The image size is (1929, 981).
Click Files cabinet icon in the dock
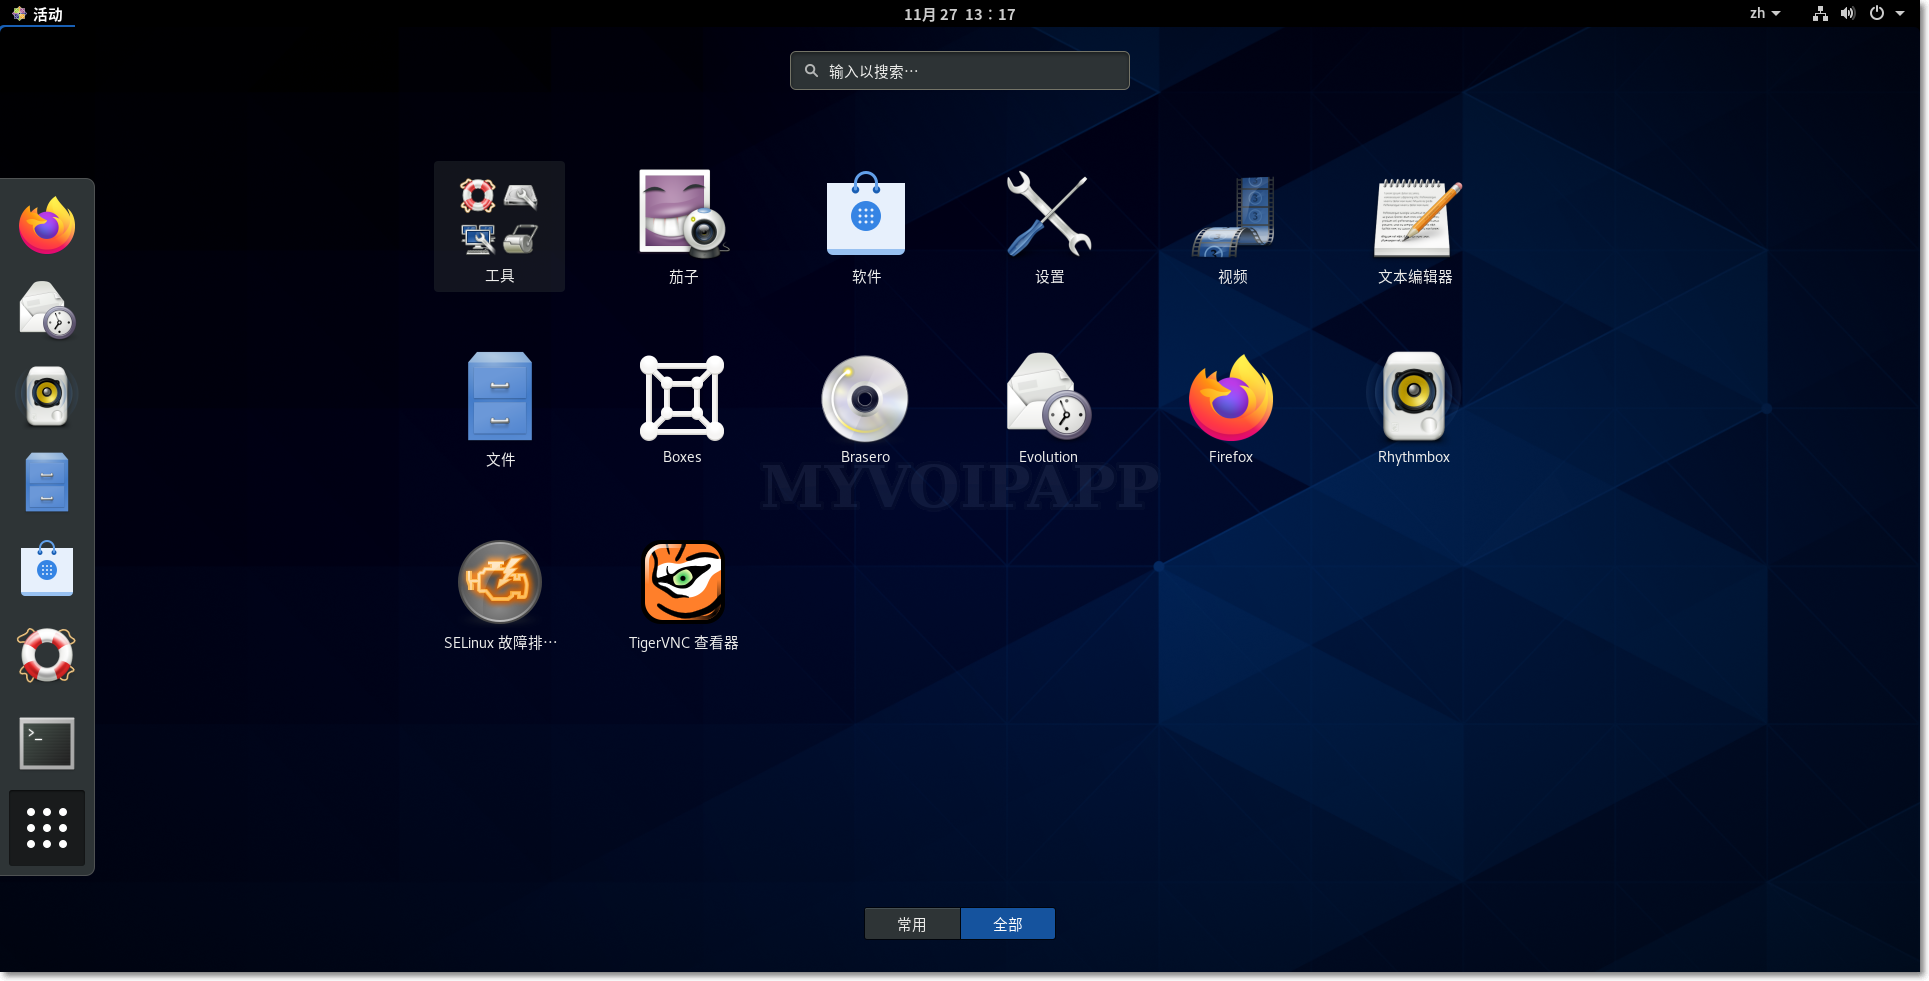[x=47, y=482]
